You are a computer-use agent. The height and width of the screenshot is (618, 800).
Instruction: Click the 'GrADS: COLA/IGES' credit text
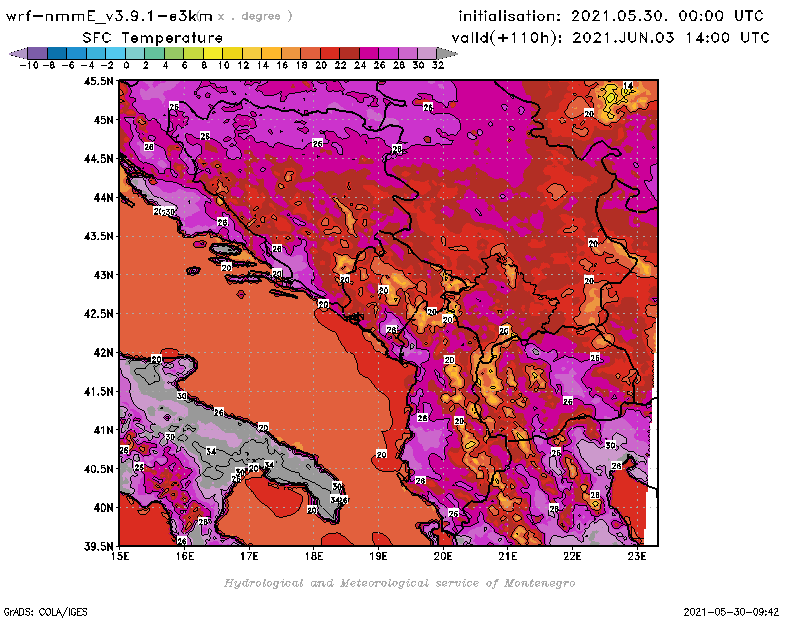tap(45, 612)
